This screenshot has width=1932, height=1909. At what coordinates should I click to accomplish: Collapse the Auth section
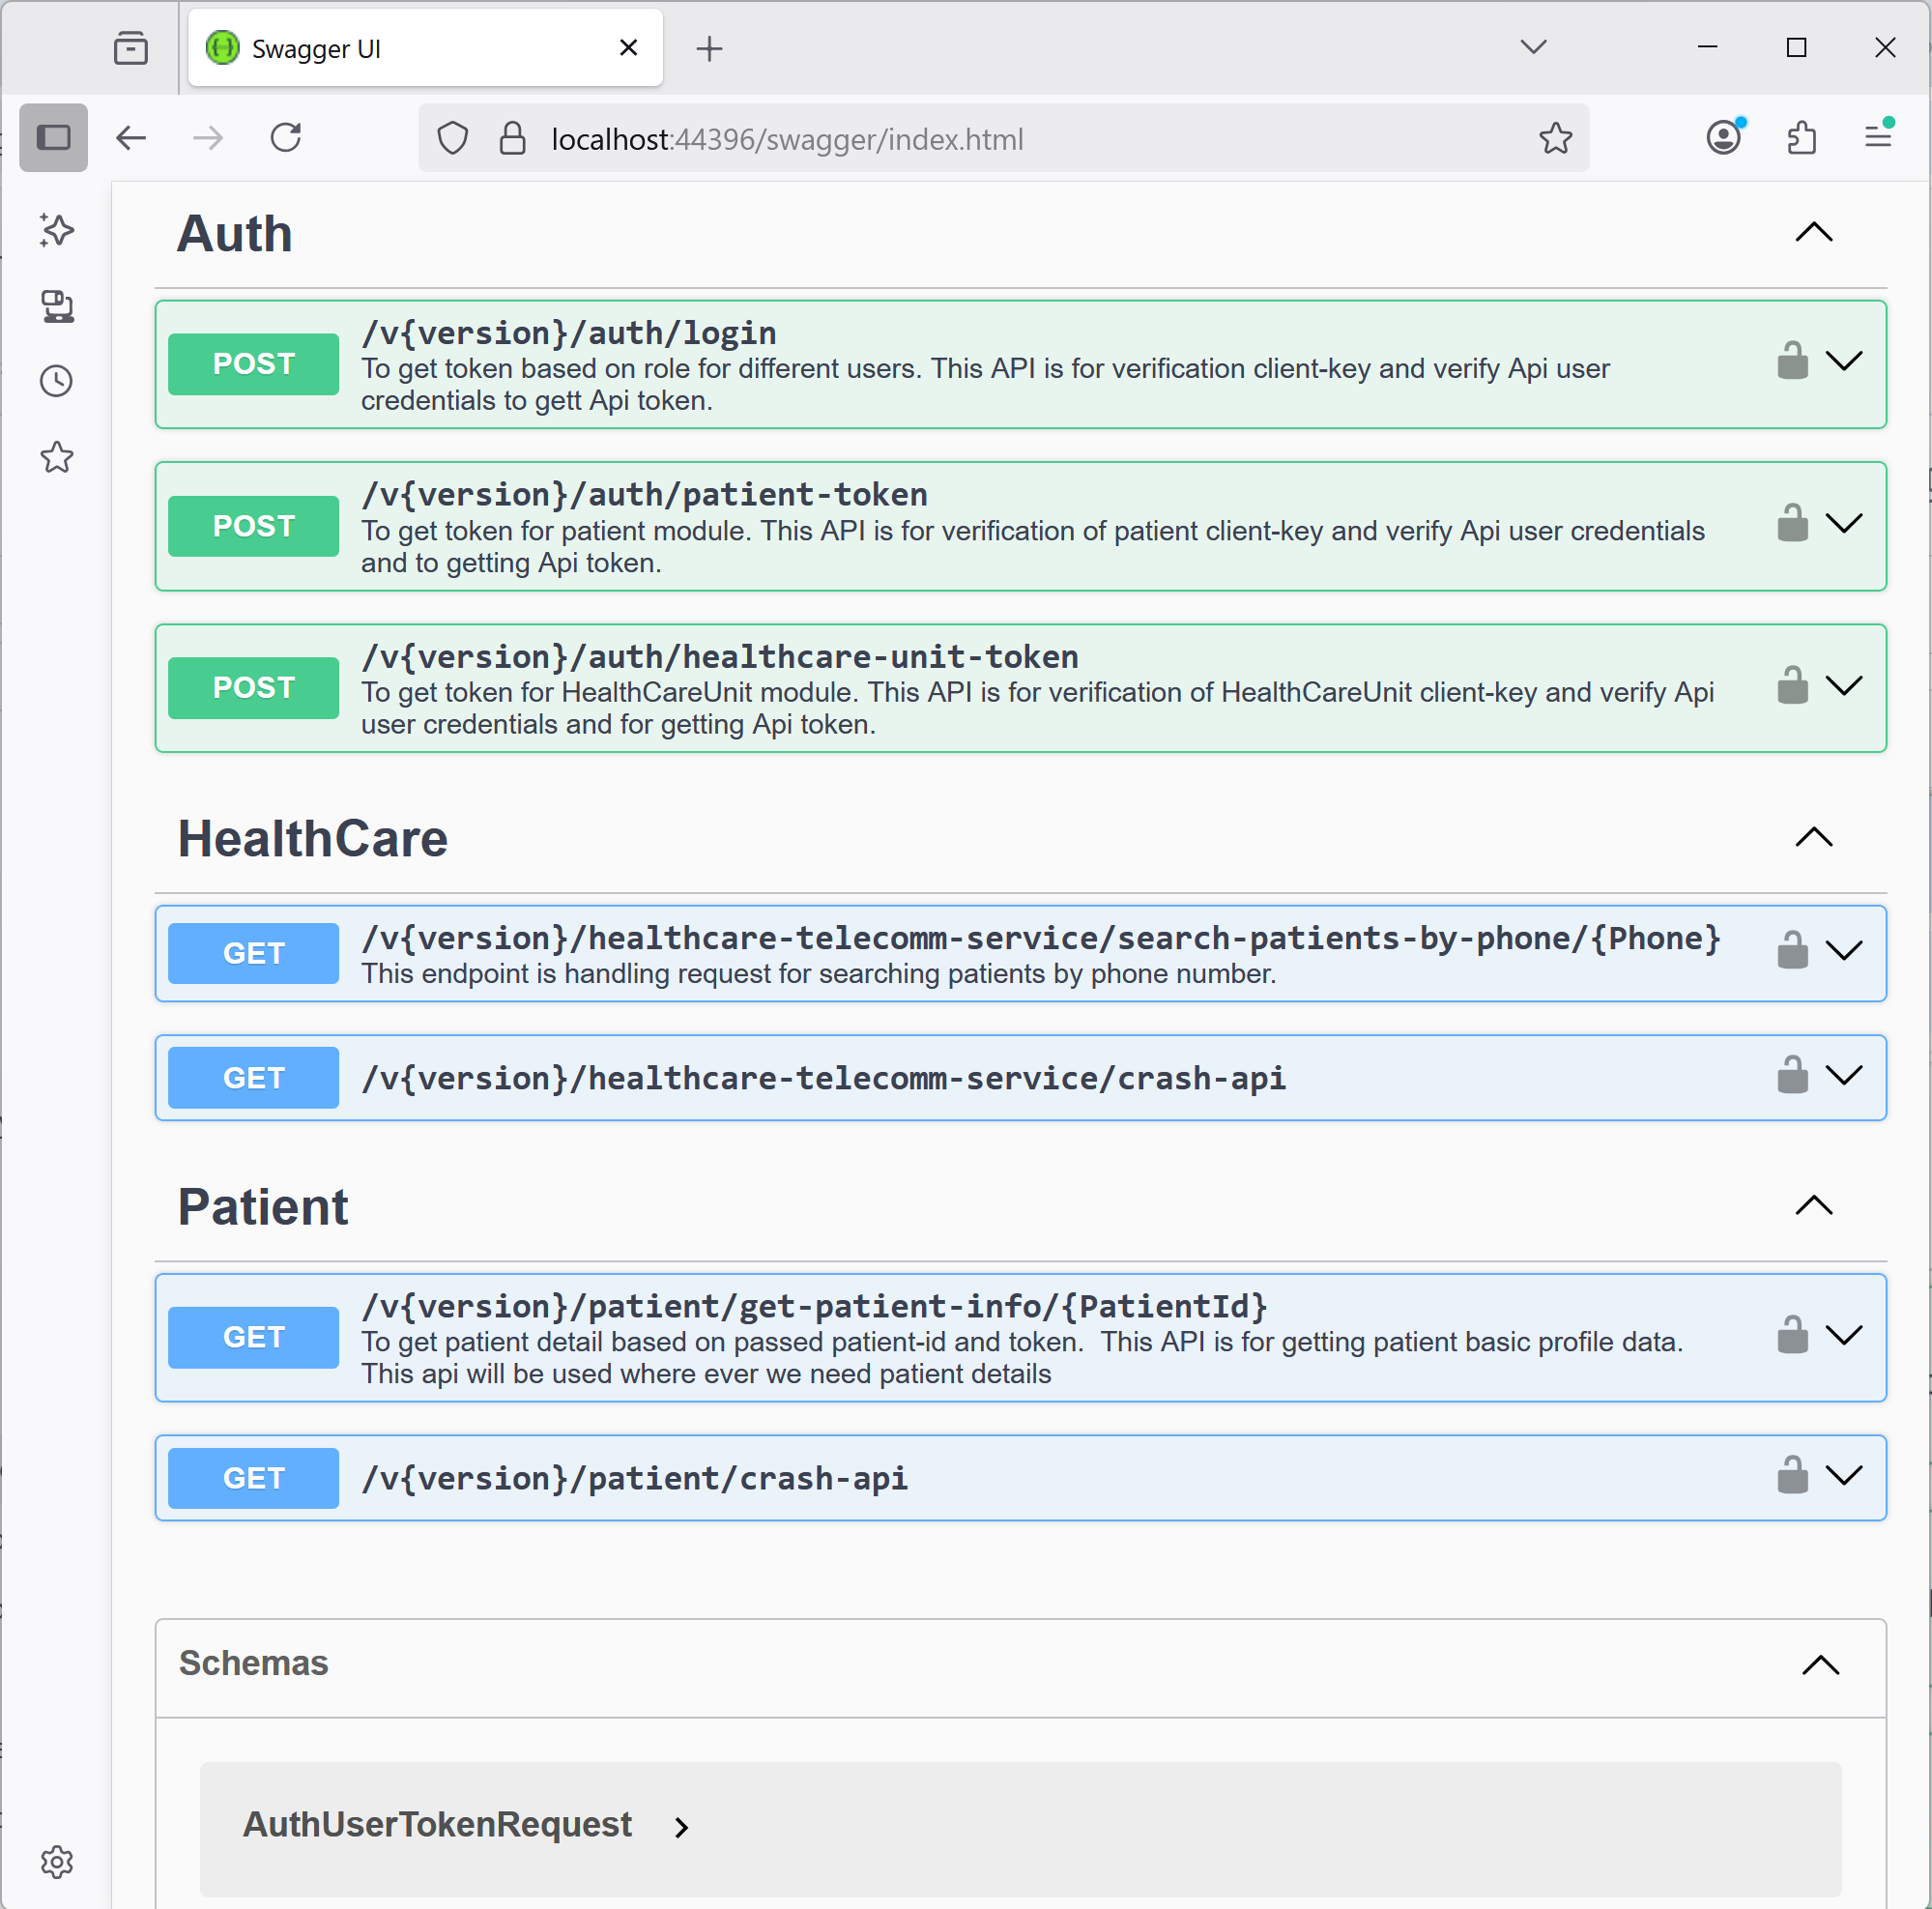click(x=1813, y=233)
